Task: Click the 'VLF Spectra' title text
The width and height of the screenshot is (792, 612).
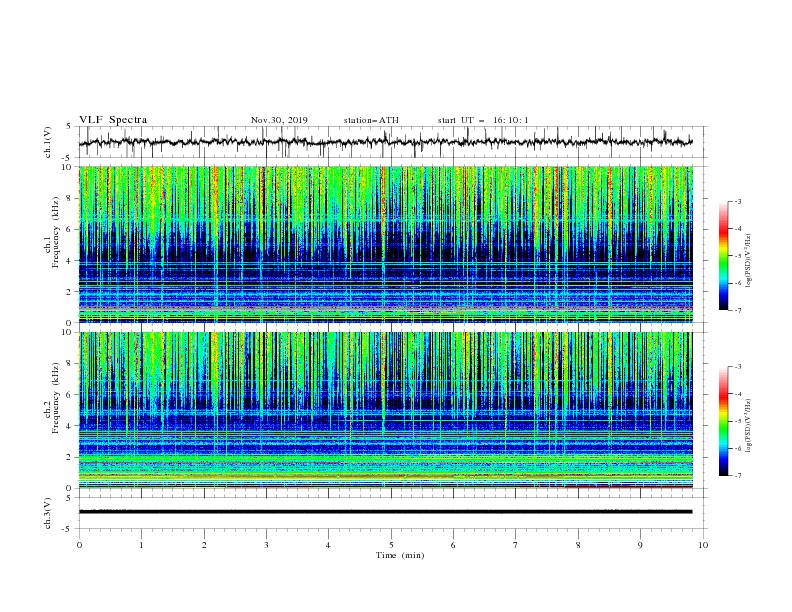Action: coord(113,120)
